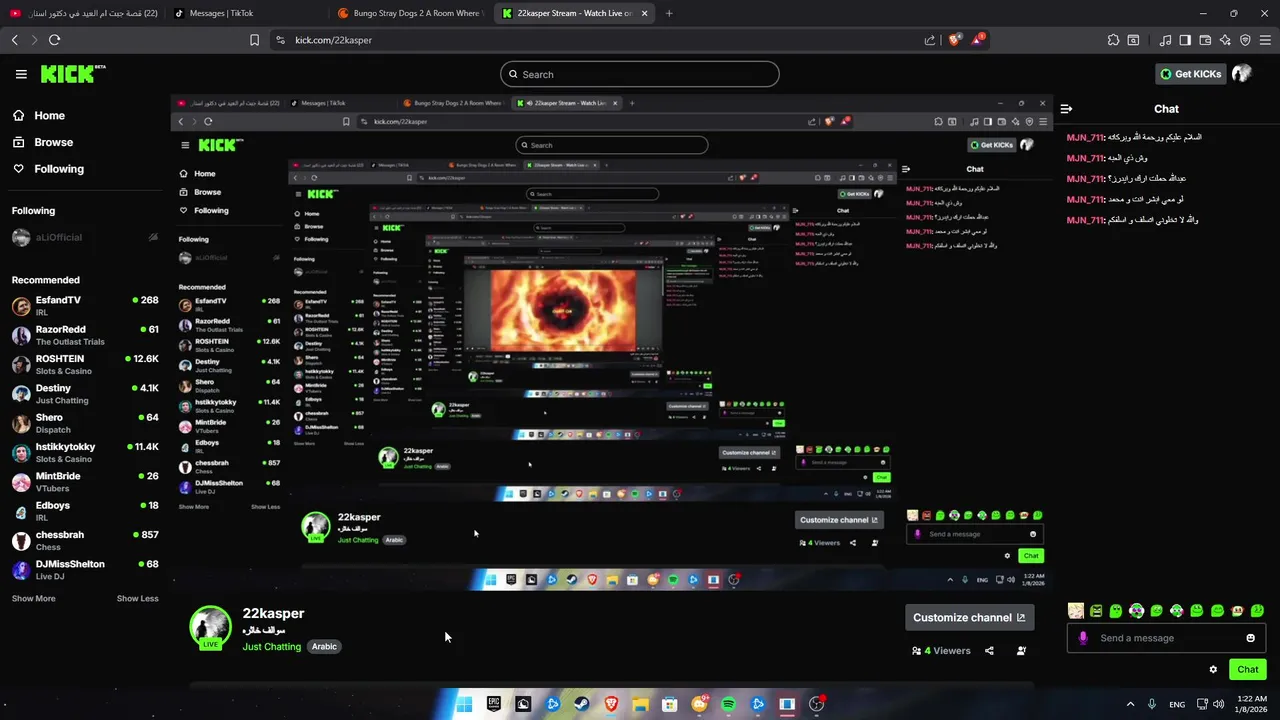Open chessbrah recommended channel

(x=85, y=540)
